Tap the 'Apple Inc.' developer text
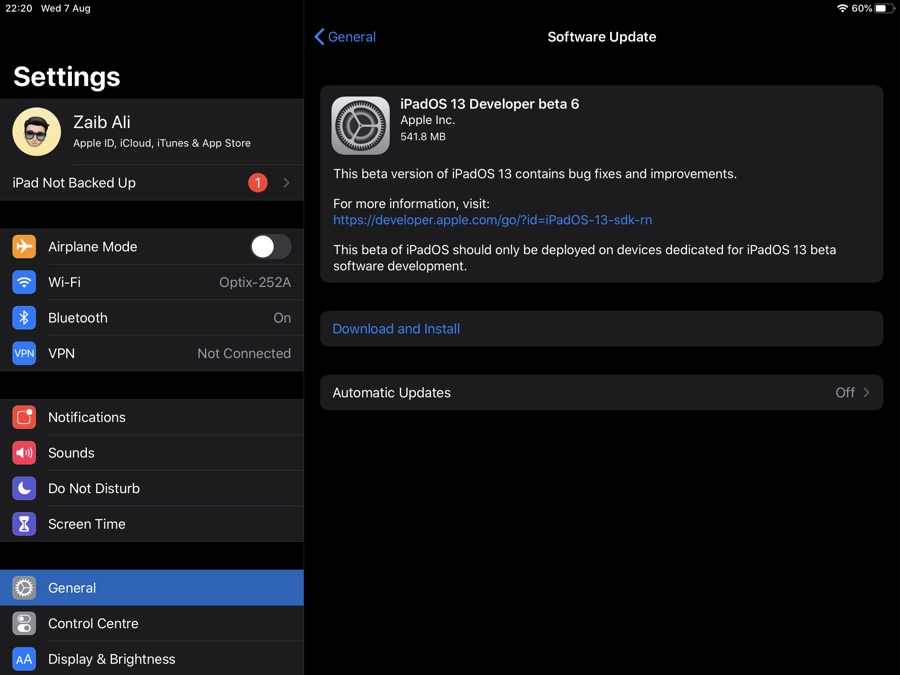 point(428,120)
